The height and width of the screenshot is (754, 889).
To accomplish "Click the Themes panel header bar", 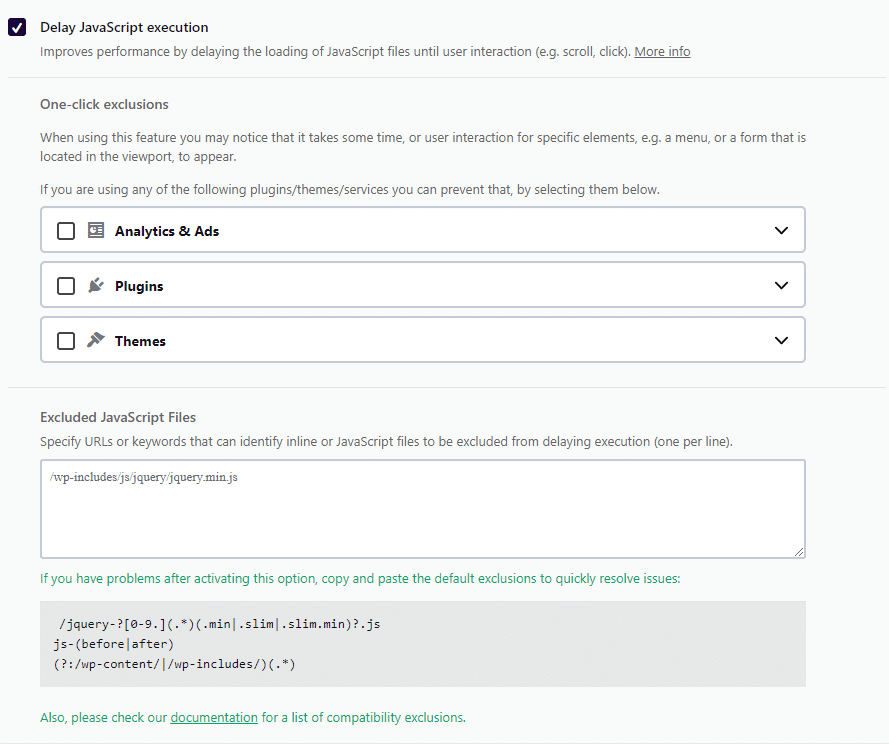I will pos(420,340).
